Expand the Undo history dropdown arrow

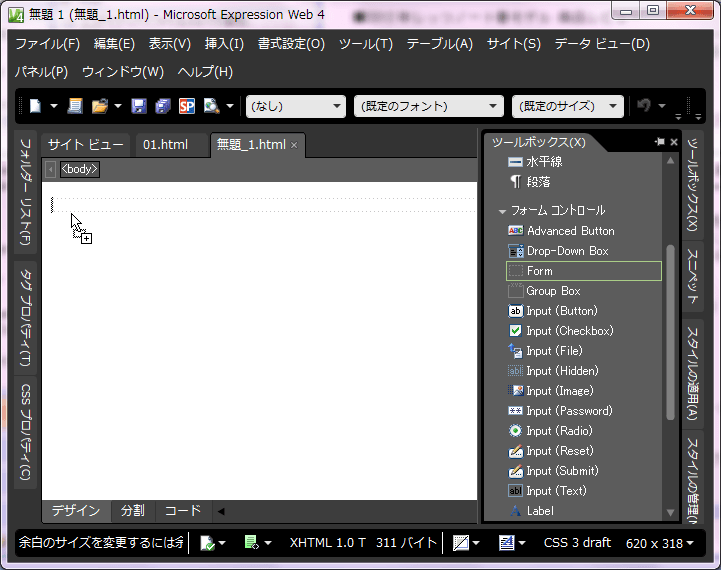point(662,106)
